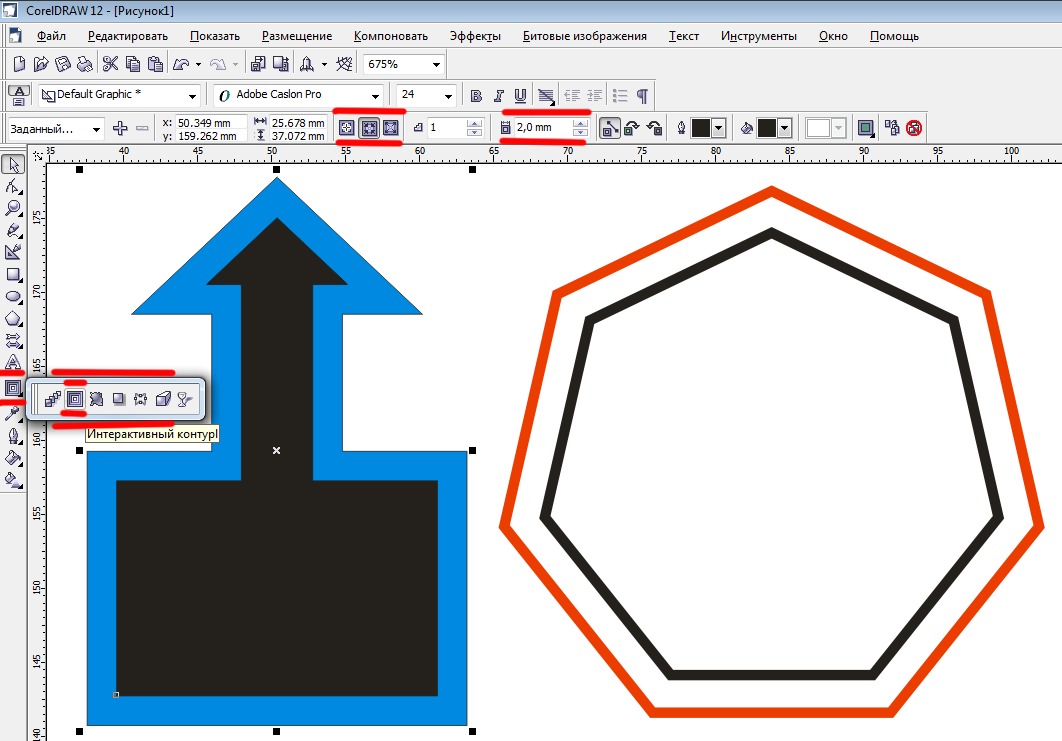The image size is (1062, 741).
Task: Toggle Bold text formatting
Action: [476, 96]
